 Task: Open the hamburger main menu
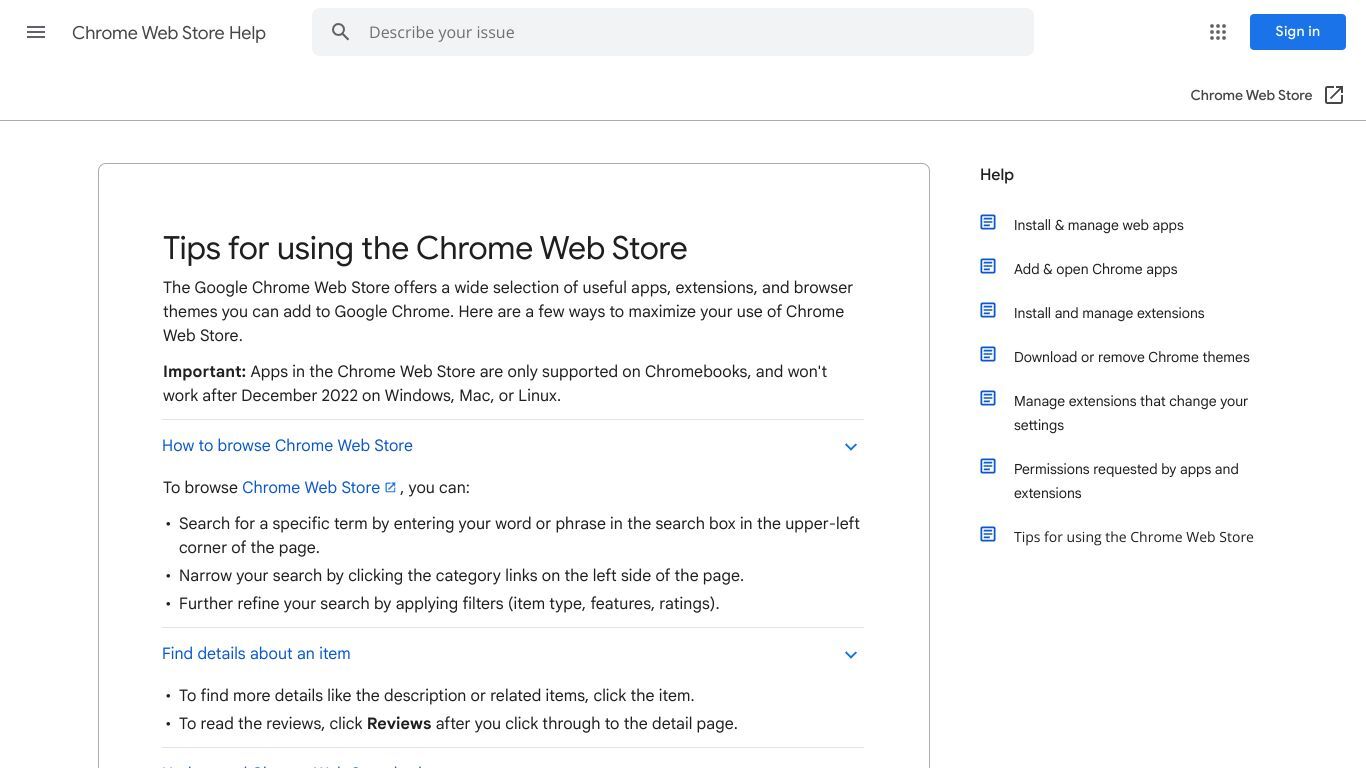(x=36, y=32)
